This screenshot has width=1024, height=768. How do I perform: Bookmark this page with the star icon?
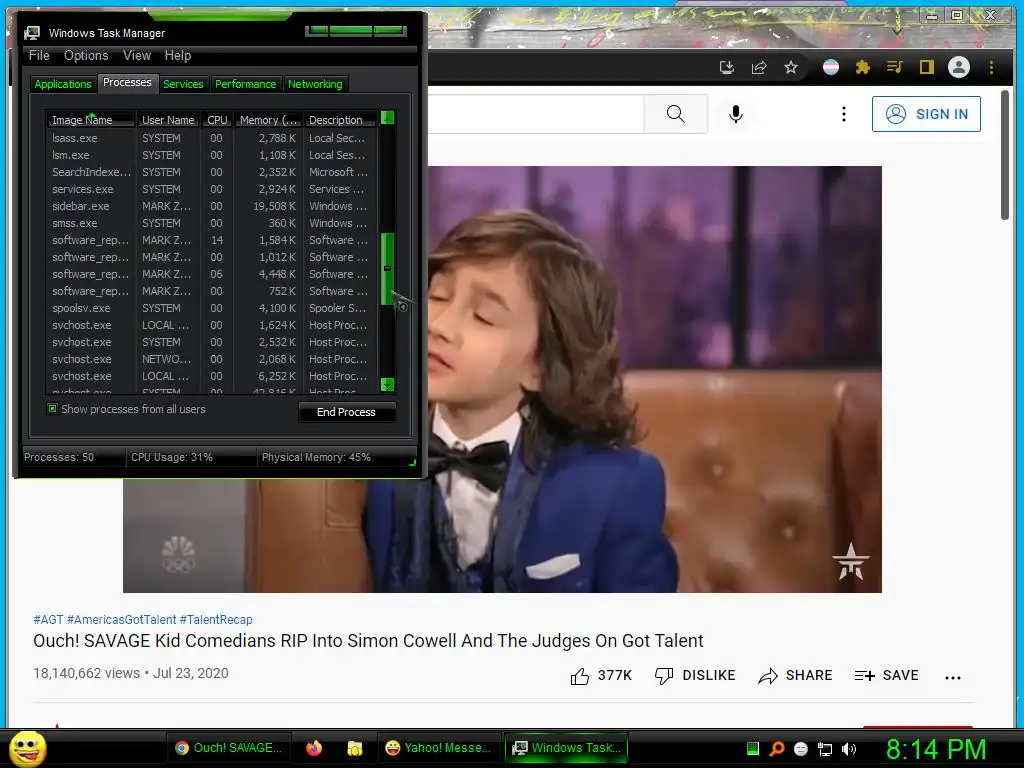coord(791,67)
